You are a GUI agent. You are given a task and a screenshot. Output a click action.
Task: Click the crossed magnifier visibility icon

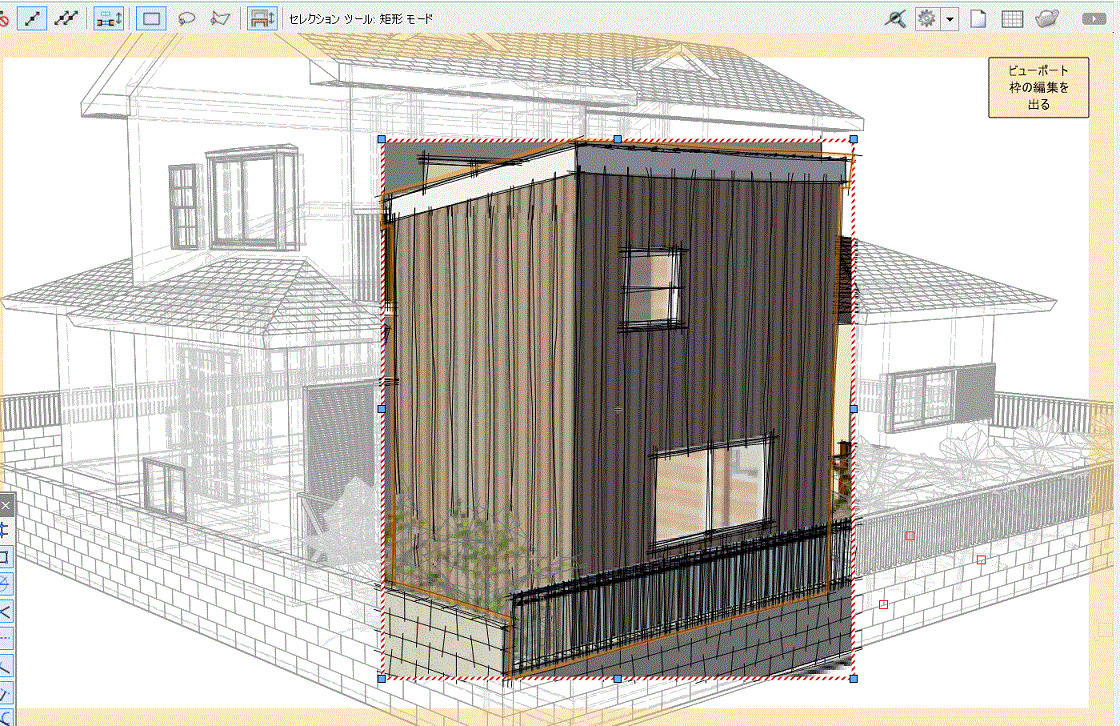pyautogui.click(x=898, y=19)
